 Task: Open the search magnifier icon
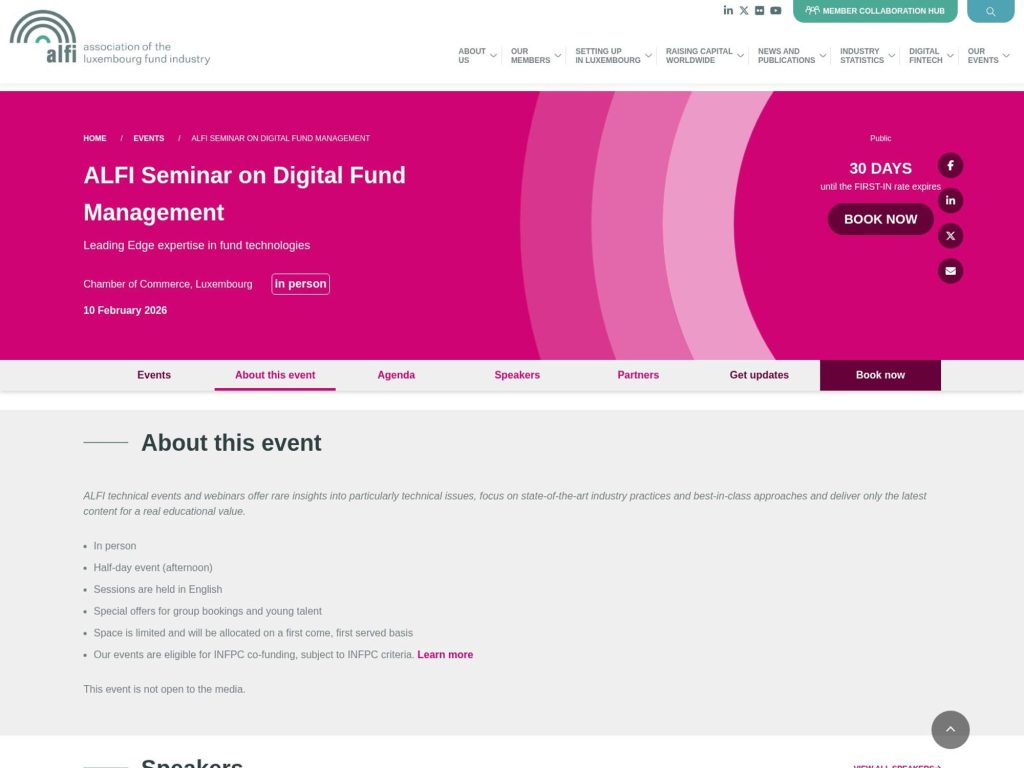tap(990, 10)
